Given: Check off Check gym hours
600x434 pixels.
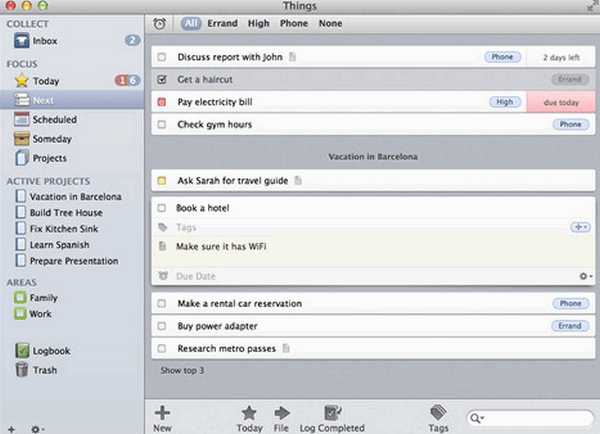Looking at the screenshot, I should 162,124.
